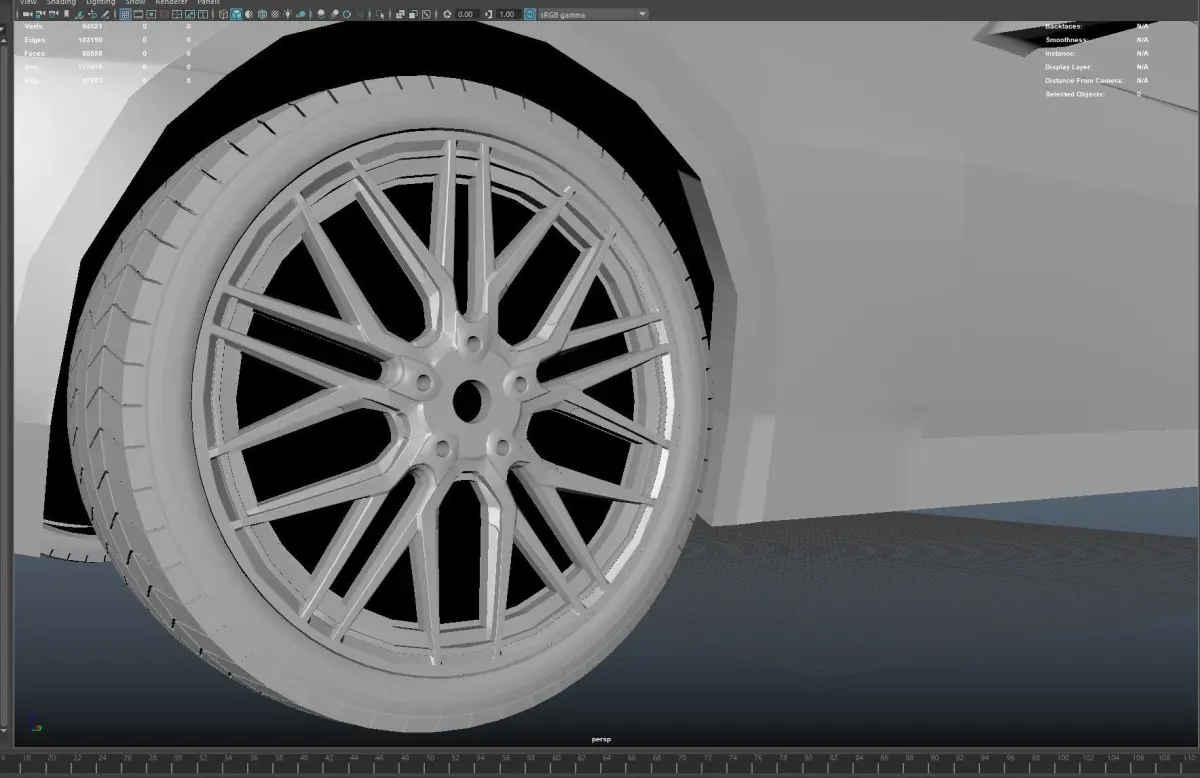Click the Selected Objects HUD label

[x=1075, y=94]
